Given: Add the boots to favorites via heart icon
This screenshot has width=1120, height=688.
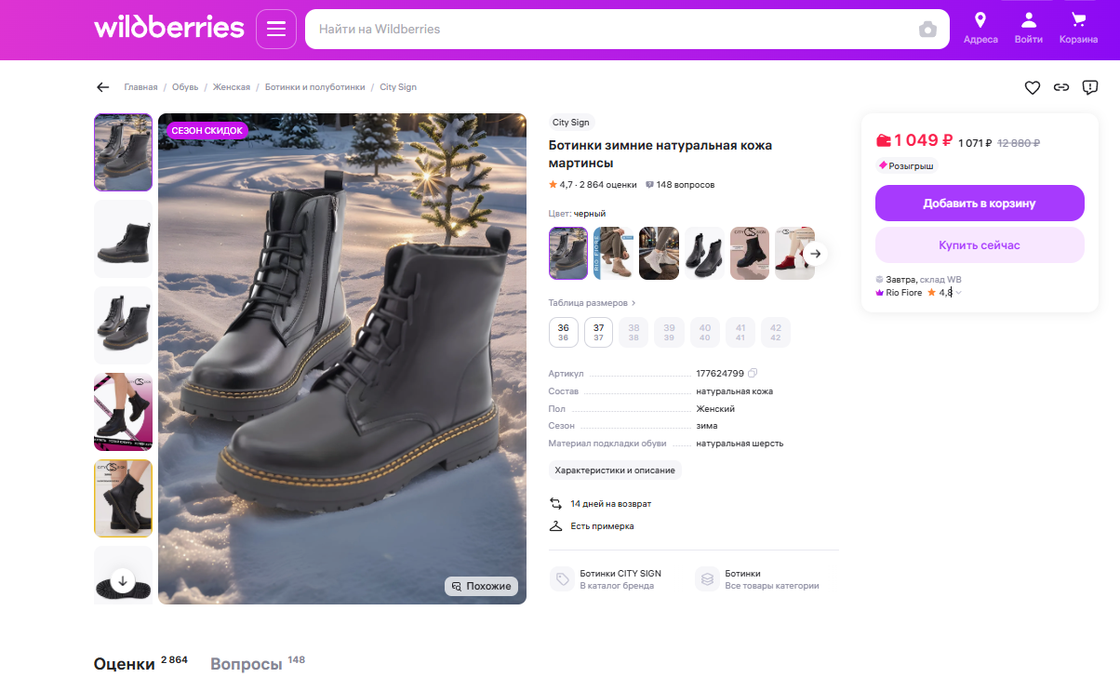Looking at the screenshot, I should coord(1032,87).
